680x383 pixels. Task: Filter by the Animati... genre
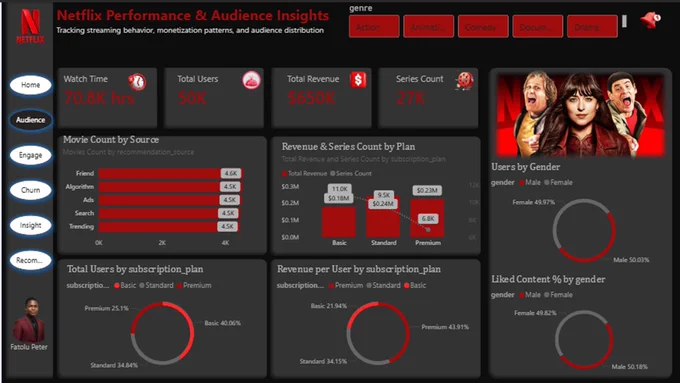point(428,27)
